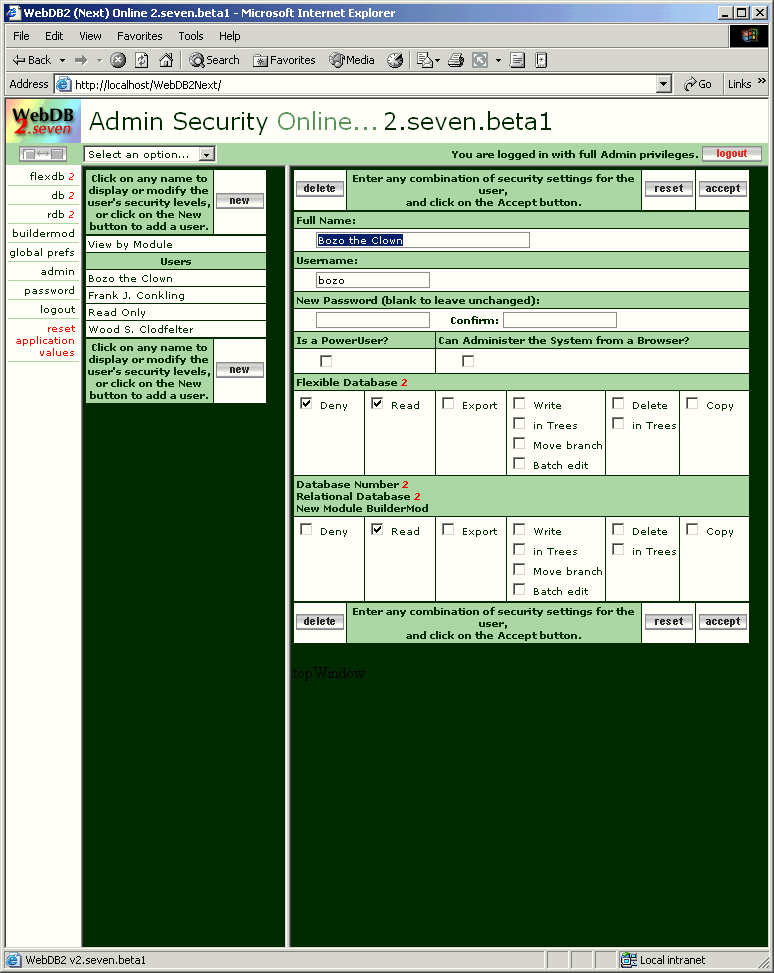The height and width of the screenshot is (973, 774).
Task: Click reset application values link
Action: [x=45, y=340]
